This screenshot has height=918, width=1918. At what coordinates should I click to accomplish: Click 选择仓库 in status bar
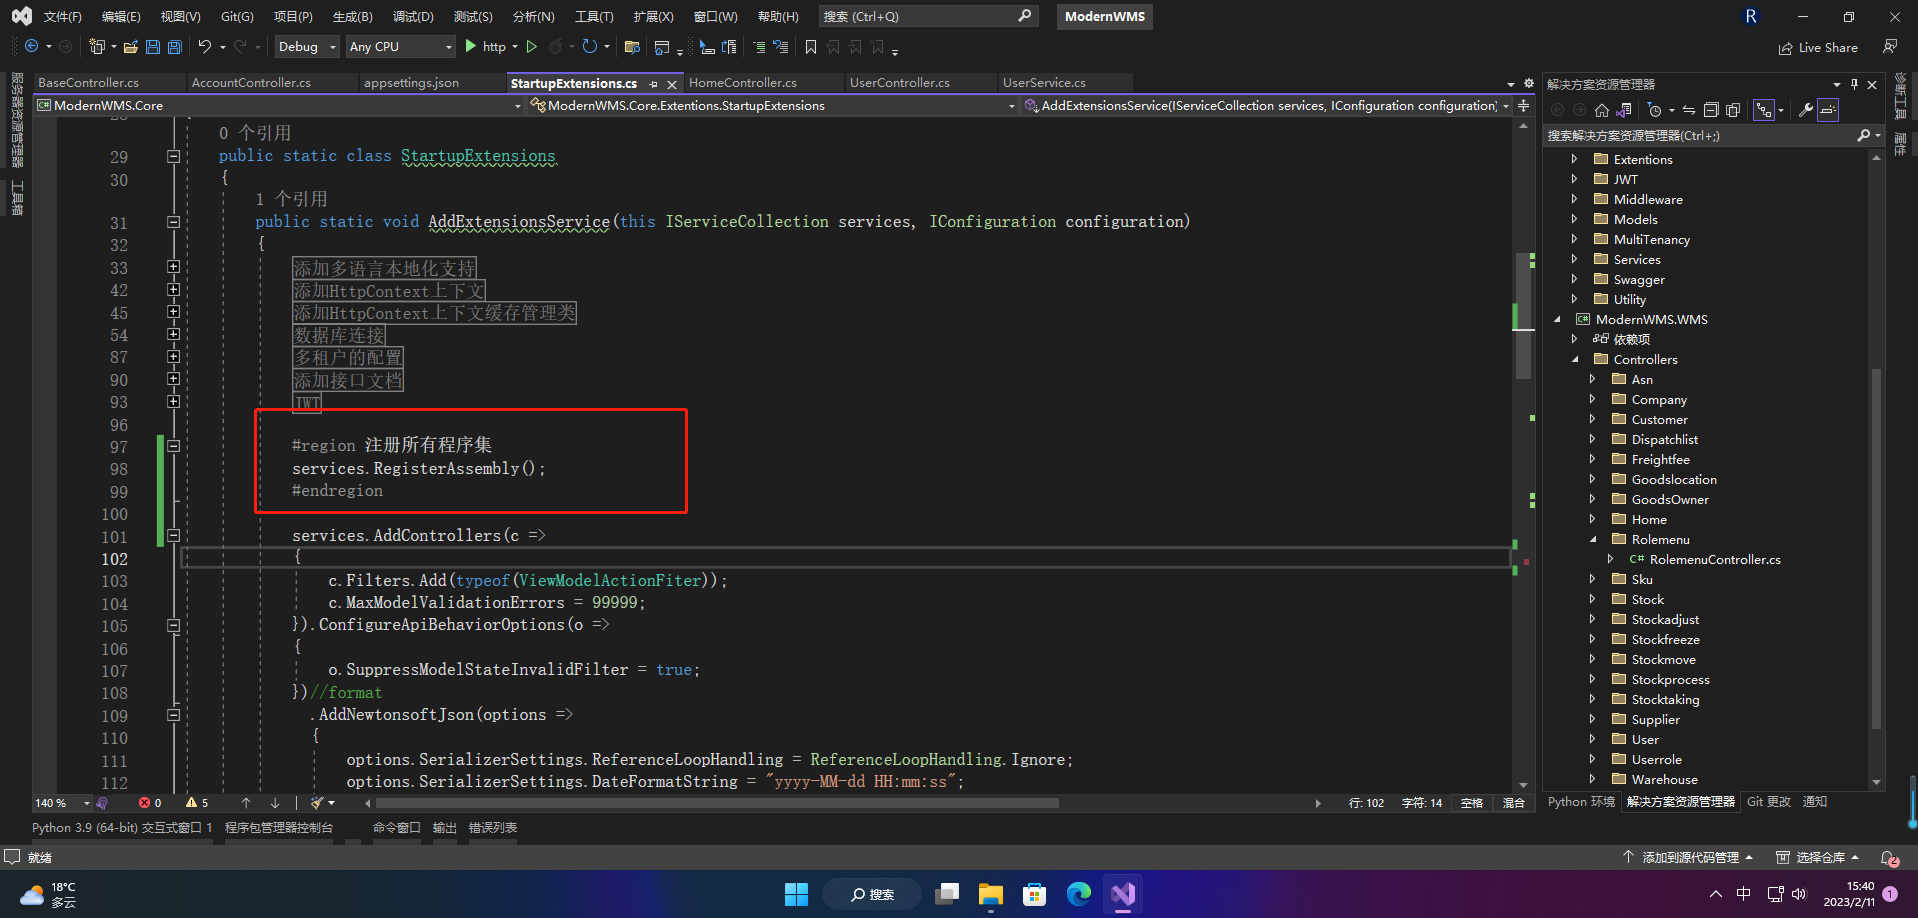point(1818,858)
